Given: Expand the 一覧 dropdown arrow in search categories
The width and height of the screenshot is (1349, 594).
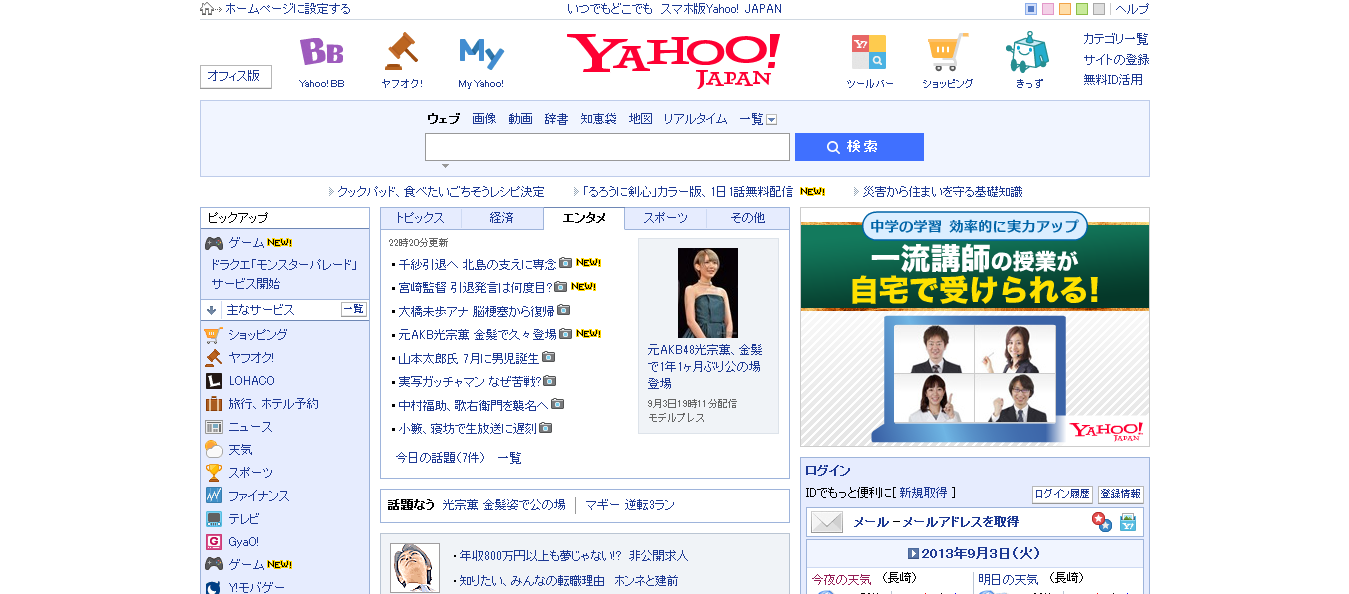Looking at the screenshot, I should click(771, 119).
